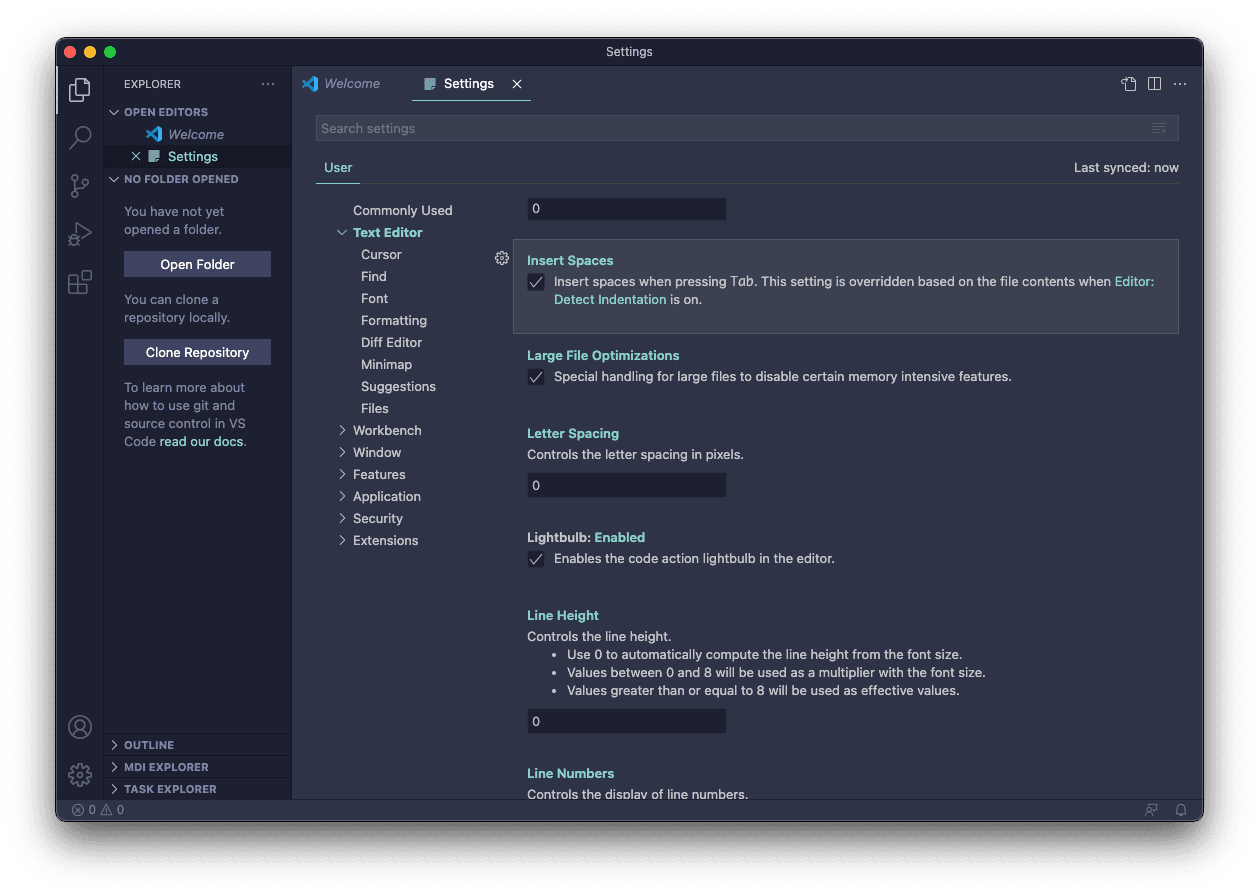Select Suggestions settings section

pos(399,386)
